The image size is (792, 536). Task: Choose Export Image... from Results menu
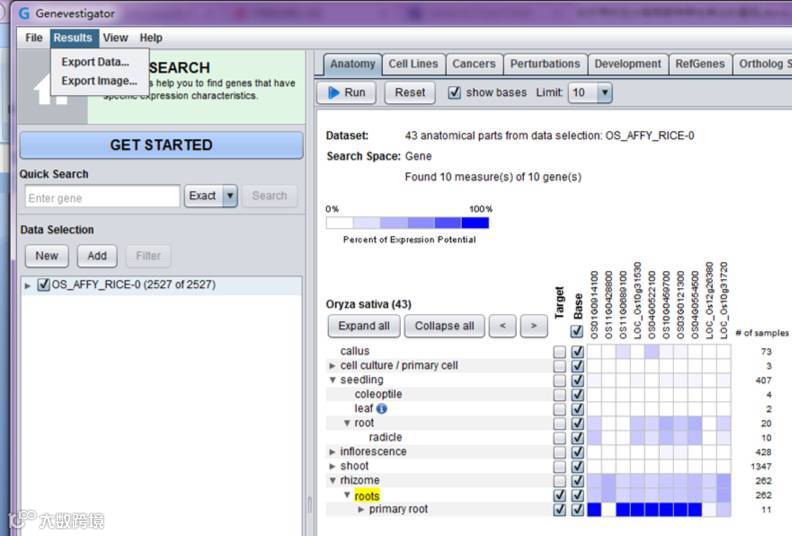[99, 81]
